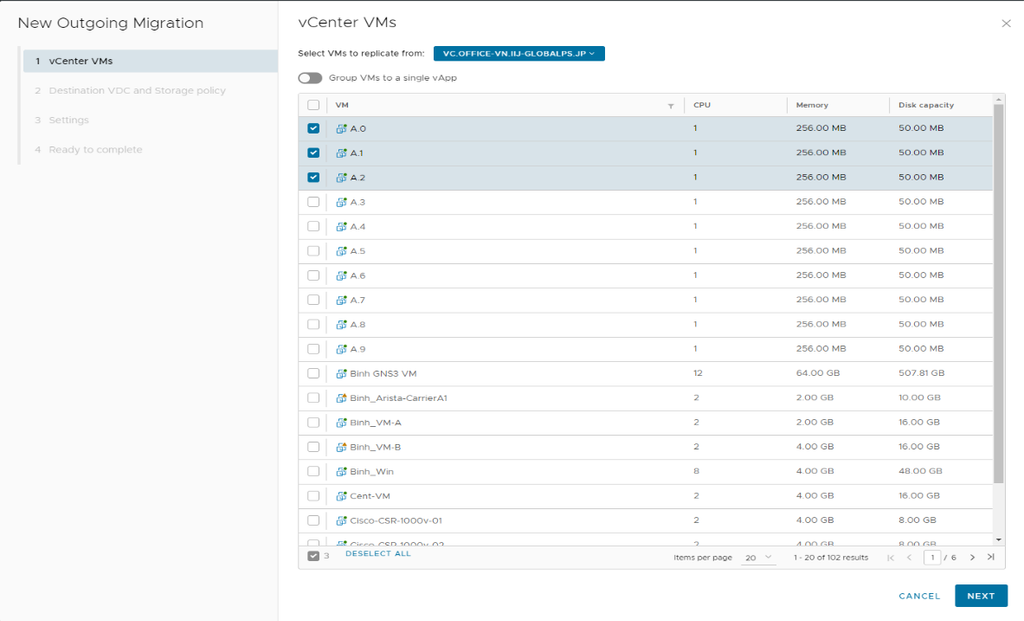Enable Group VMs to a single vApp
The height and width of the screenshot is (621, 1024).
[310, 78]
